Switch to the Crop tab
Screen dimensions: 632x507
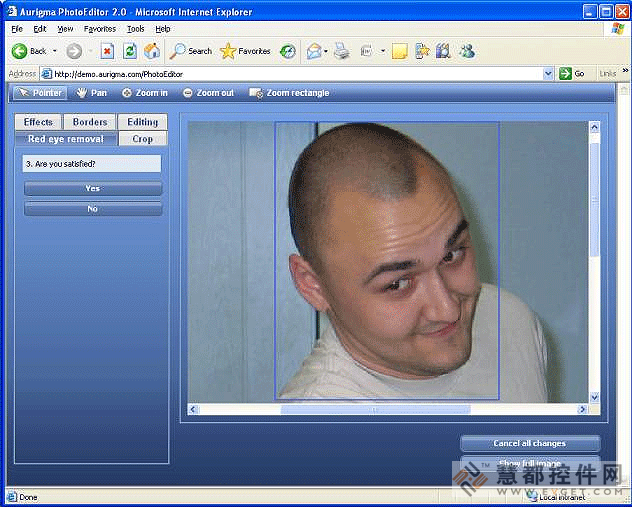coord(143,139)
